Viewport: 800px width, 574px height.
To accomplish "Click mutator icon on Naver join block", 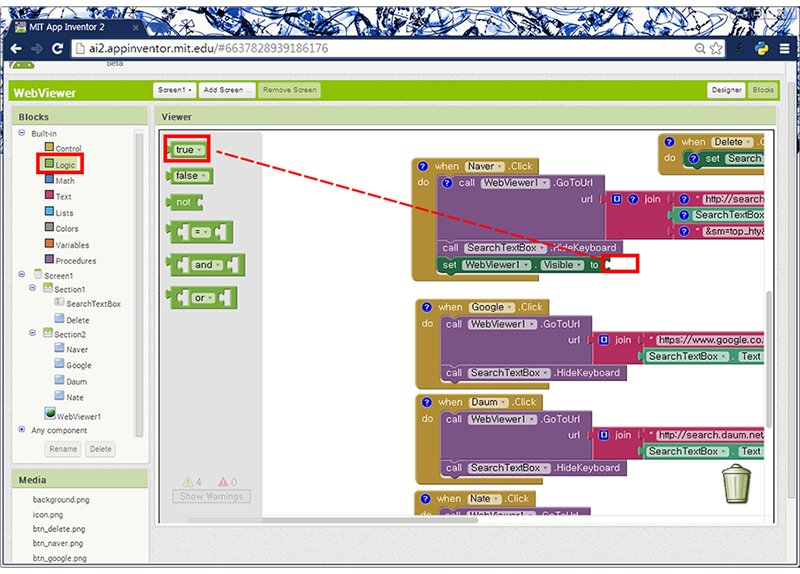I will 616,199.
